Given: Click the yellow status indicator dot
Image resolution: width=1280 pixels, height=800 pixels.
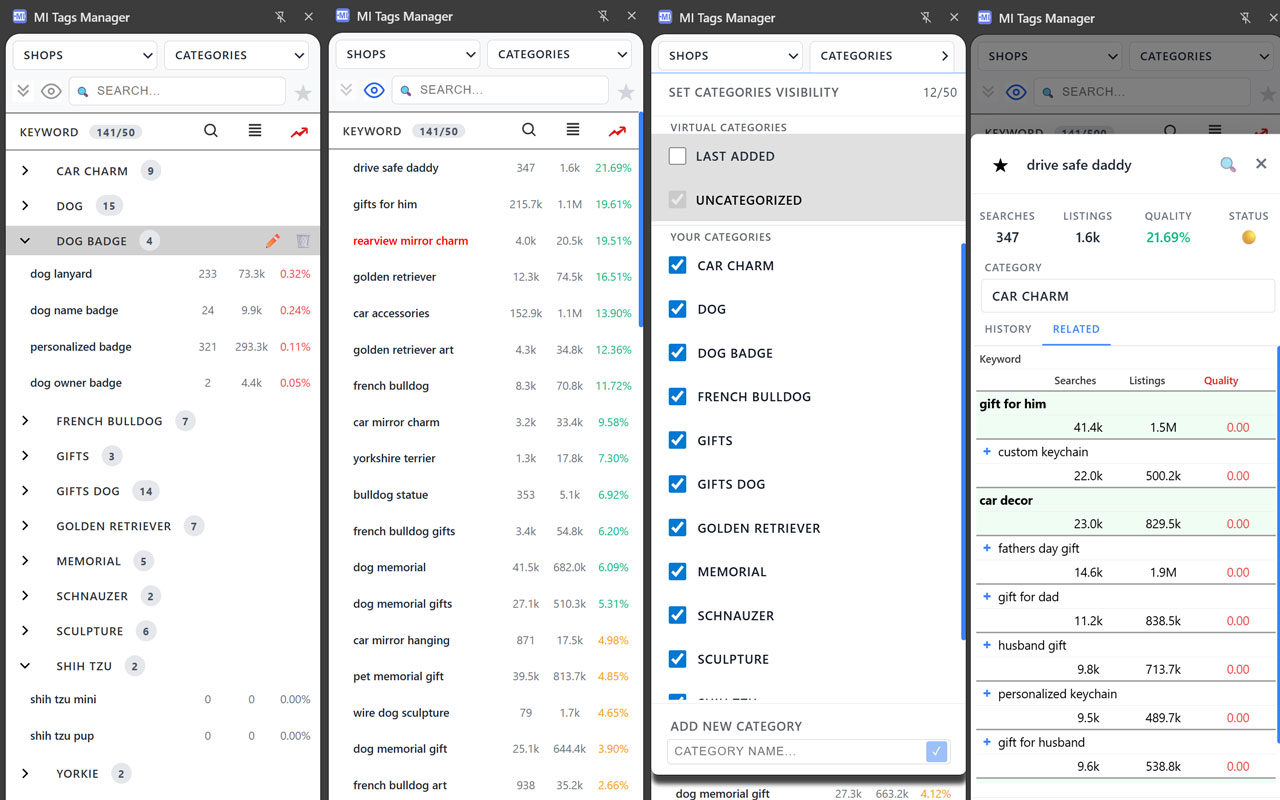Looking at the screenshot, I should [x=1248, y=238].
